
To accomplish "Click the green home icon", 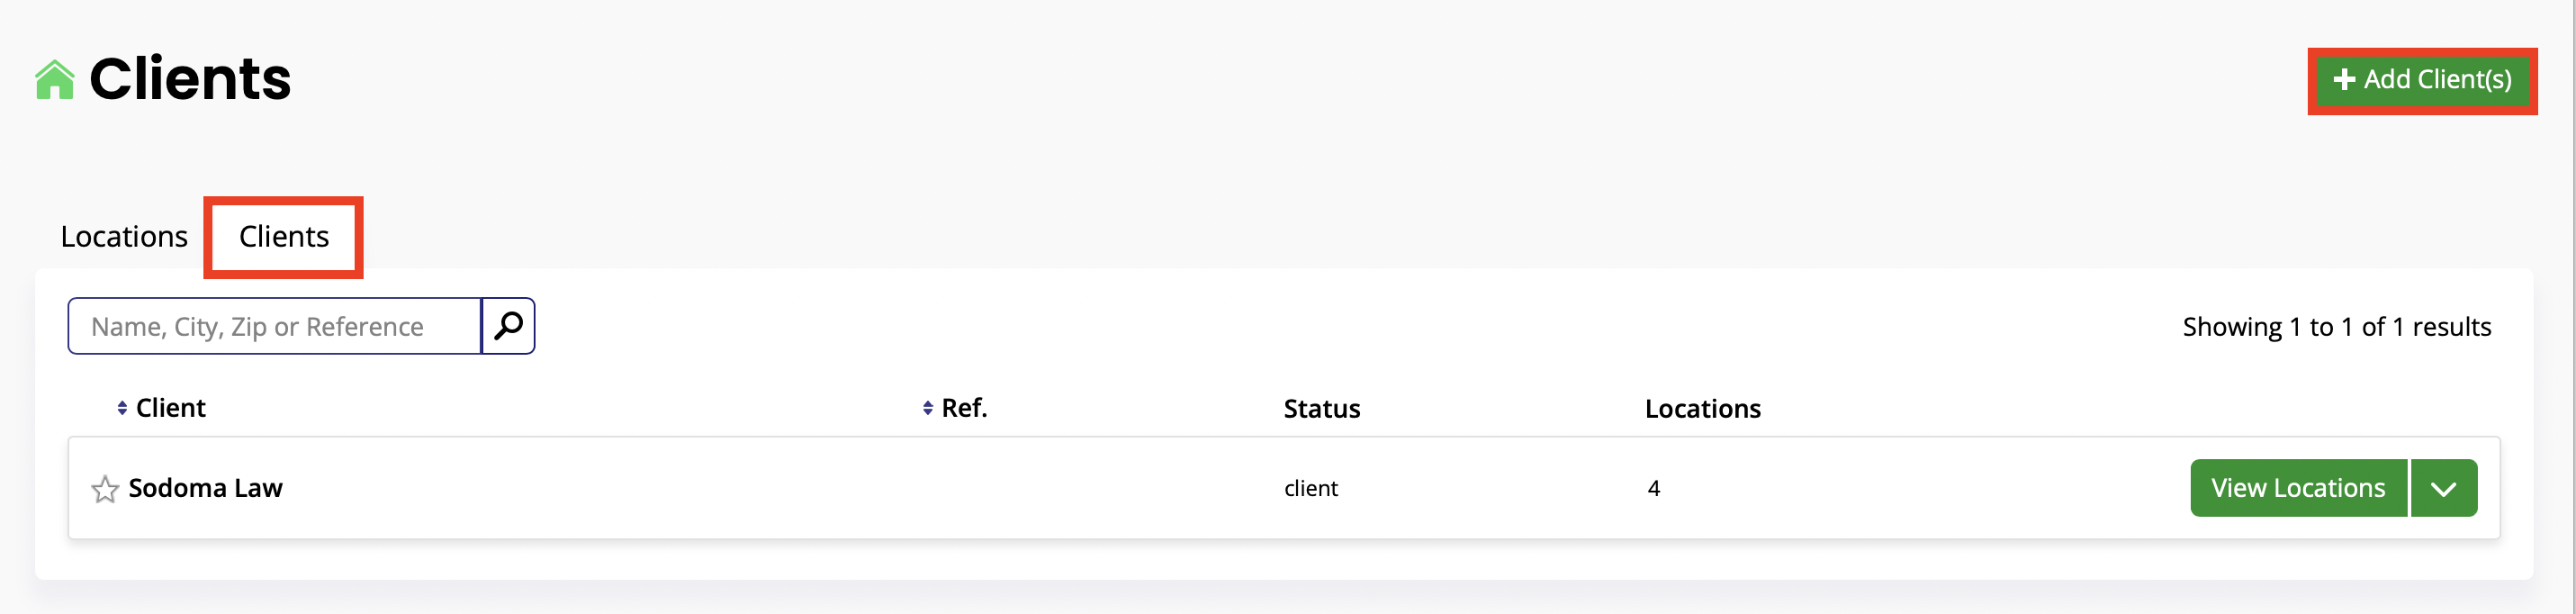I will [55, 80].
